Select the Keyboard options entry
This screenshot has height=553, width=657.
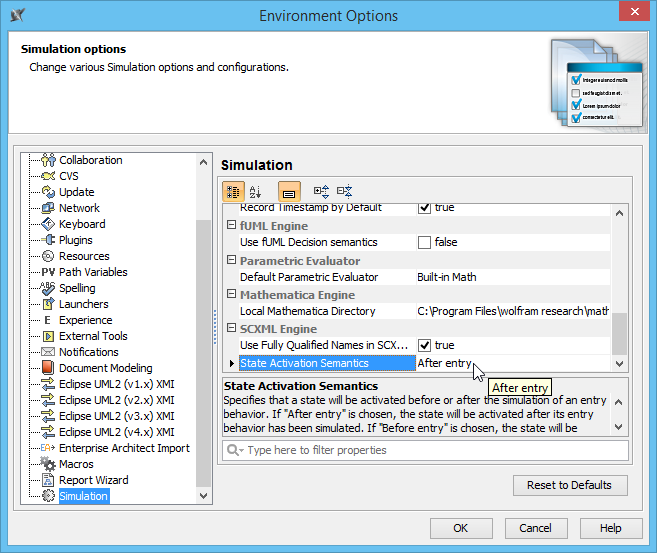[x=82, y=224]
